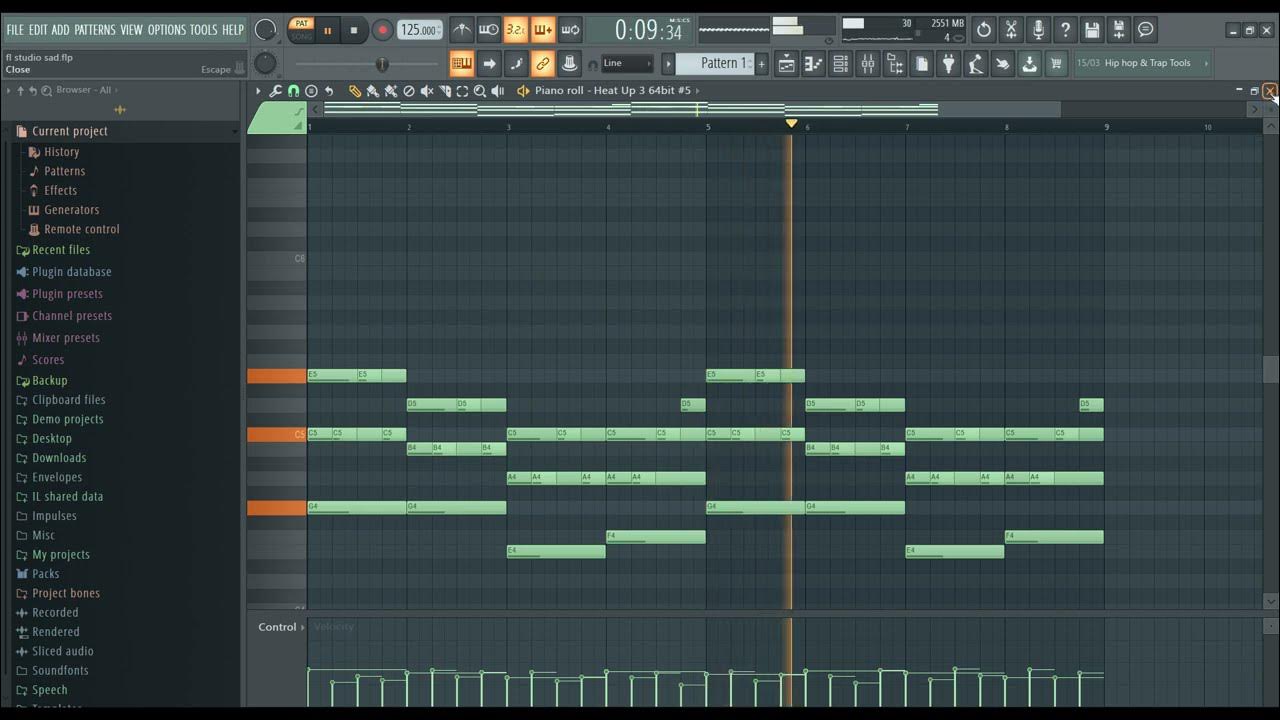
Task: Open the FILE menu
Action: coord(15,30)
